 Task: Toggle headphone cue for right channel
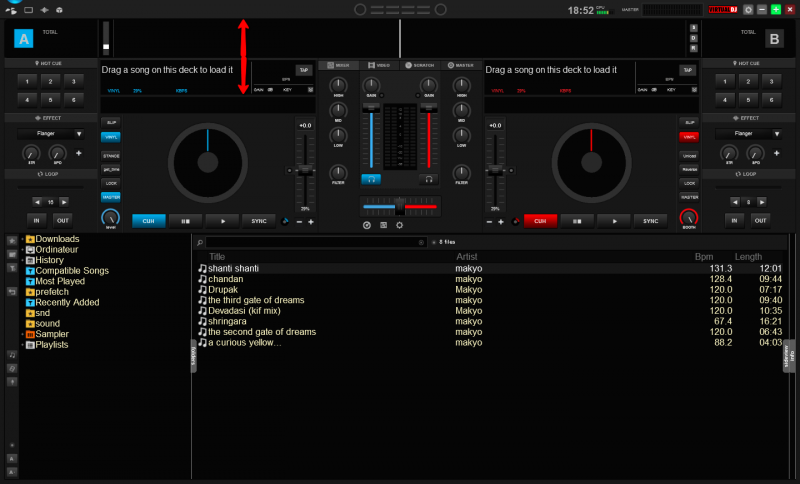(x=429, y=179)
